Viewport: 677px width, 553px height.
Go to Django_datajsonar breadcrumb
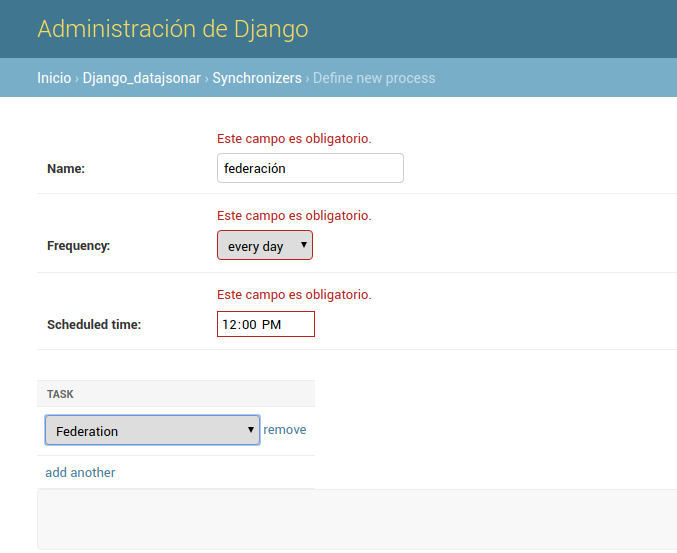[142, 78]
